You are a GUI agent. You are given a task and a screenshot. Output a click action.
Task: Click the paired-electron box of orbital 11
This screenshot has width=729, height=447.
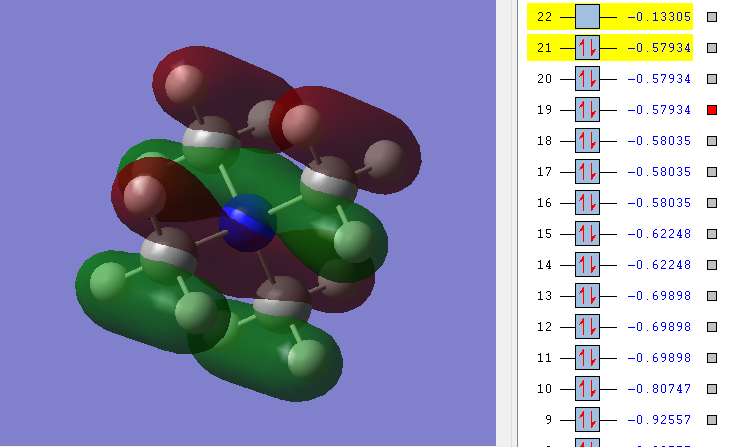click(x=587, y=358)
